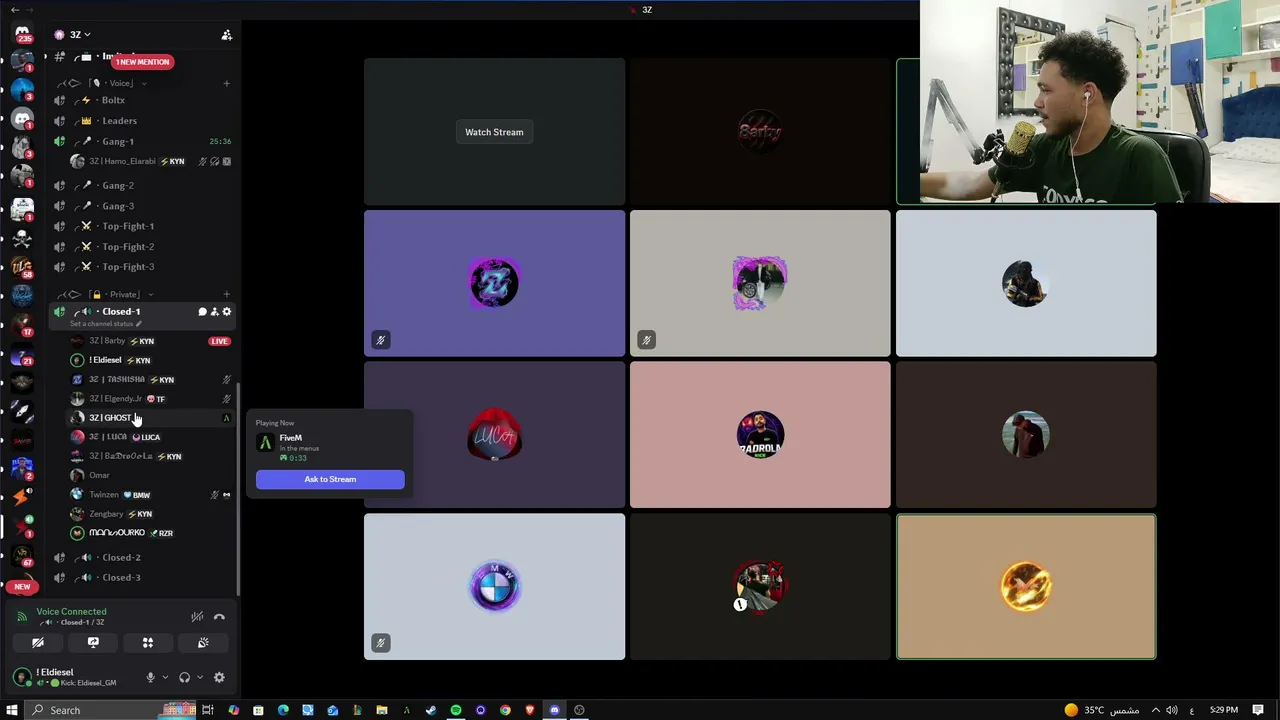
Task: Create invite for Closed-1 channel
Action: [214, 312]
